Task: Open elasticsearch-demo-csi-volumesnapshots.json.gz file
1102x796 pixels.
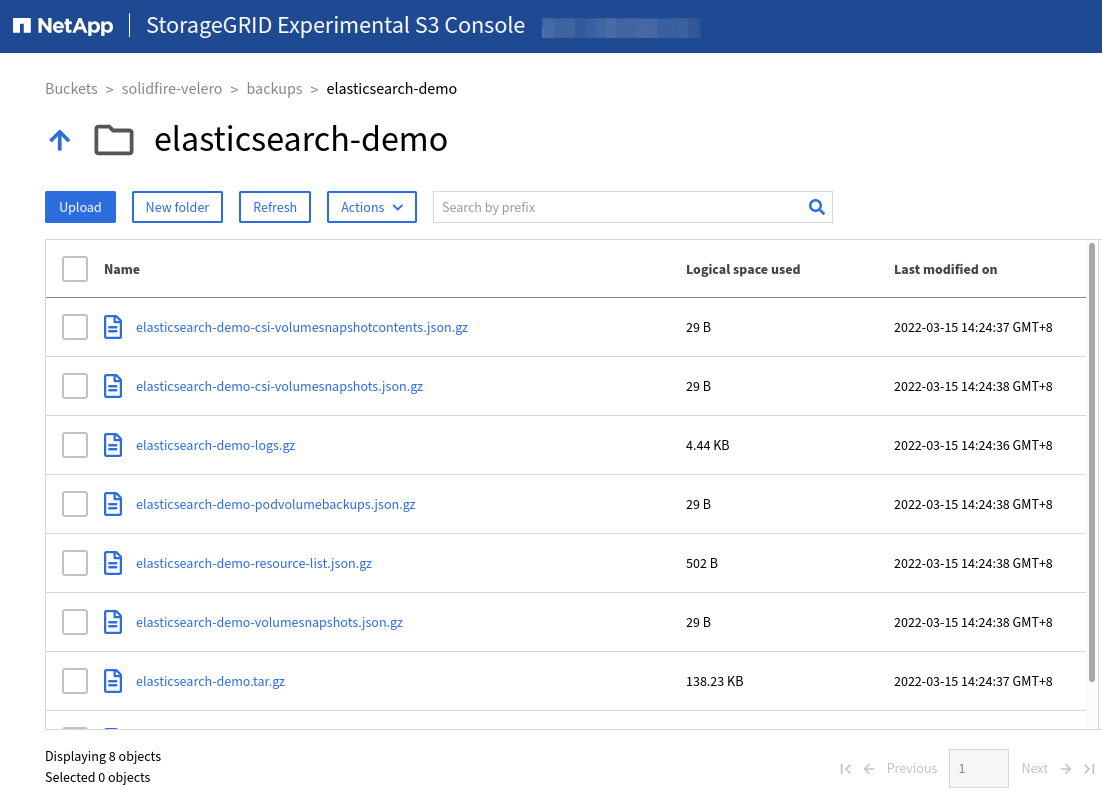Action: pos(279,386)
